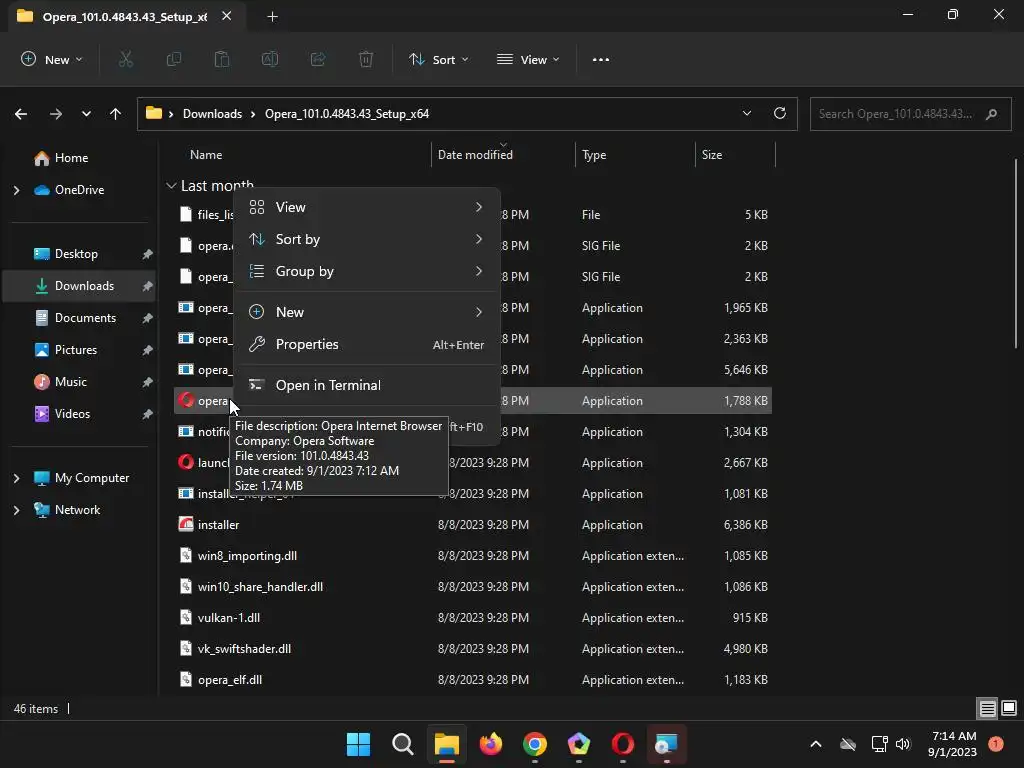
Task: Select win8_importing.dll file
Action: (x=473, y=556)
